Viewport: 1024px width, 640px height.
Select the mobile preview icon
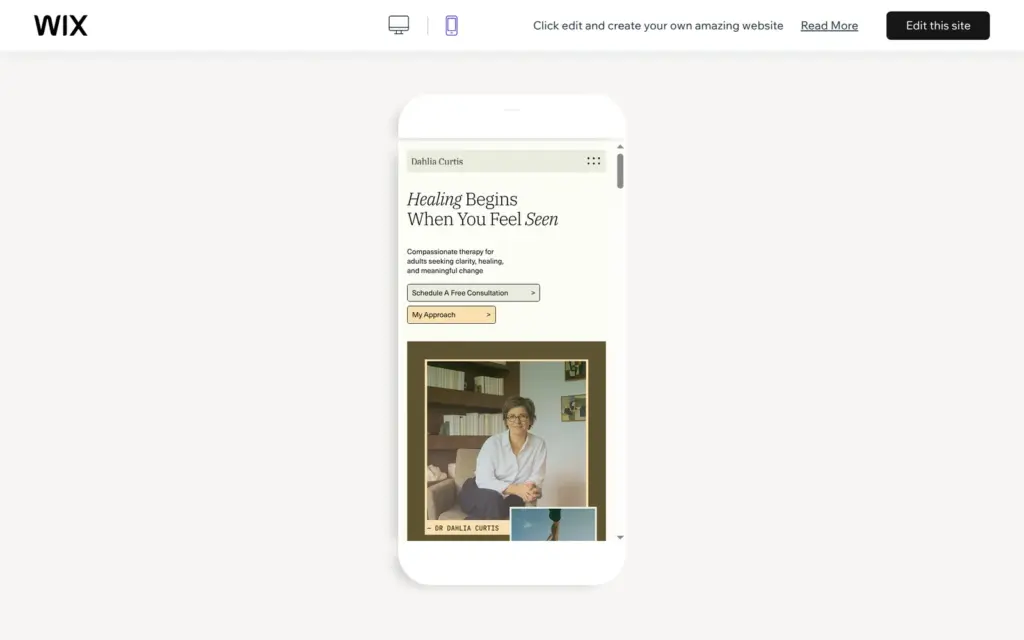tap(451, 25)
